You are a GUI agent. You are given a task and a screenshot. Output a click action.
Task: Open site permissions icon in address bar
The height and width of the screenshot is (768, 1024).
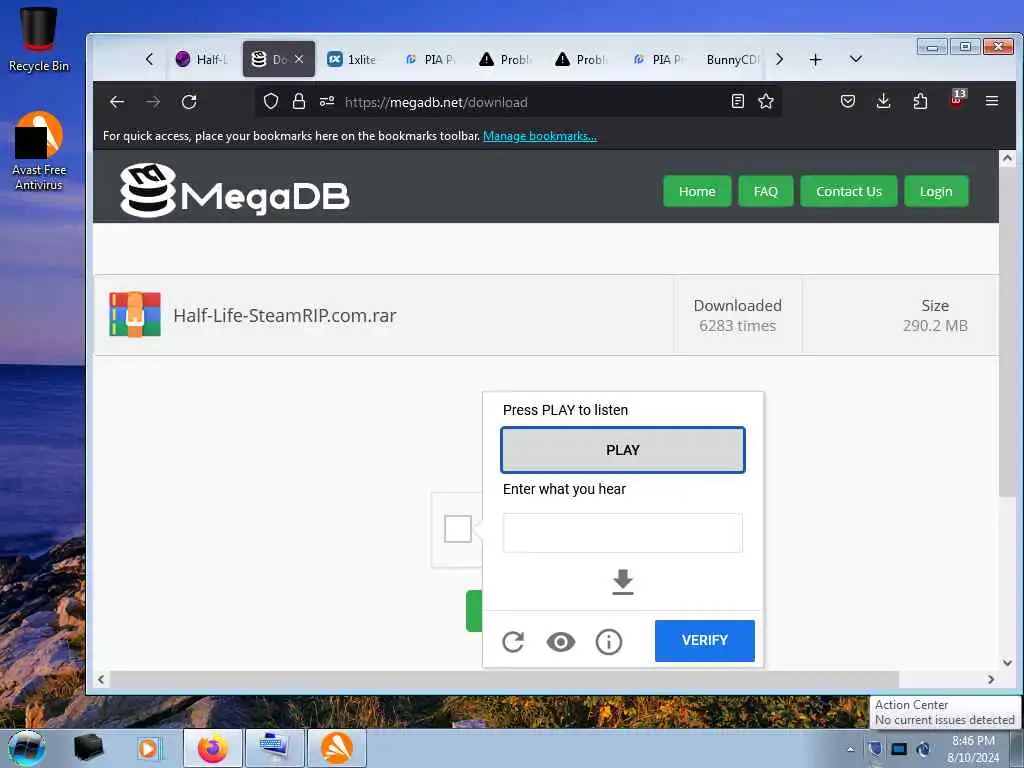point(327,102)
